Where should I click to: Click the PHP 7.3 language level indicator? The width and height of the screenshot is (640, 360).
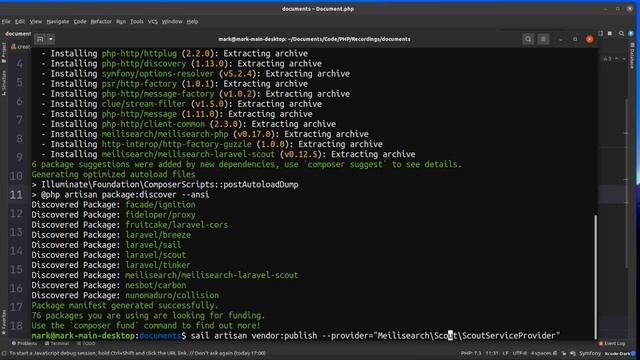click(x=471, y=353)
